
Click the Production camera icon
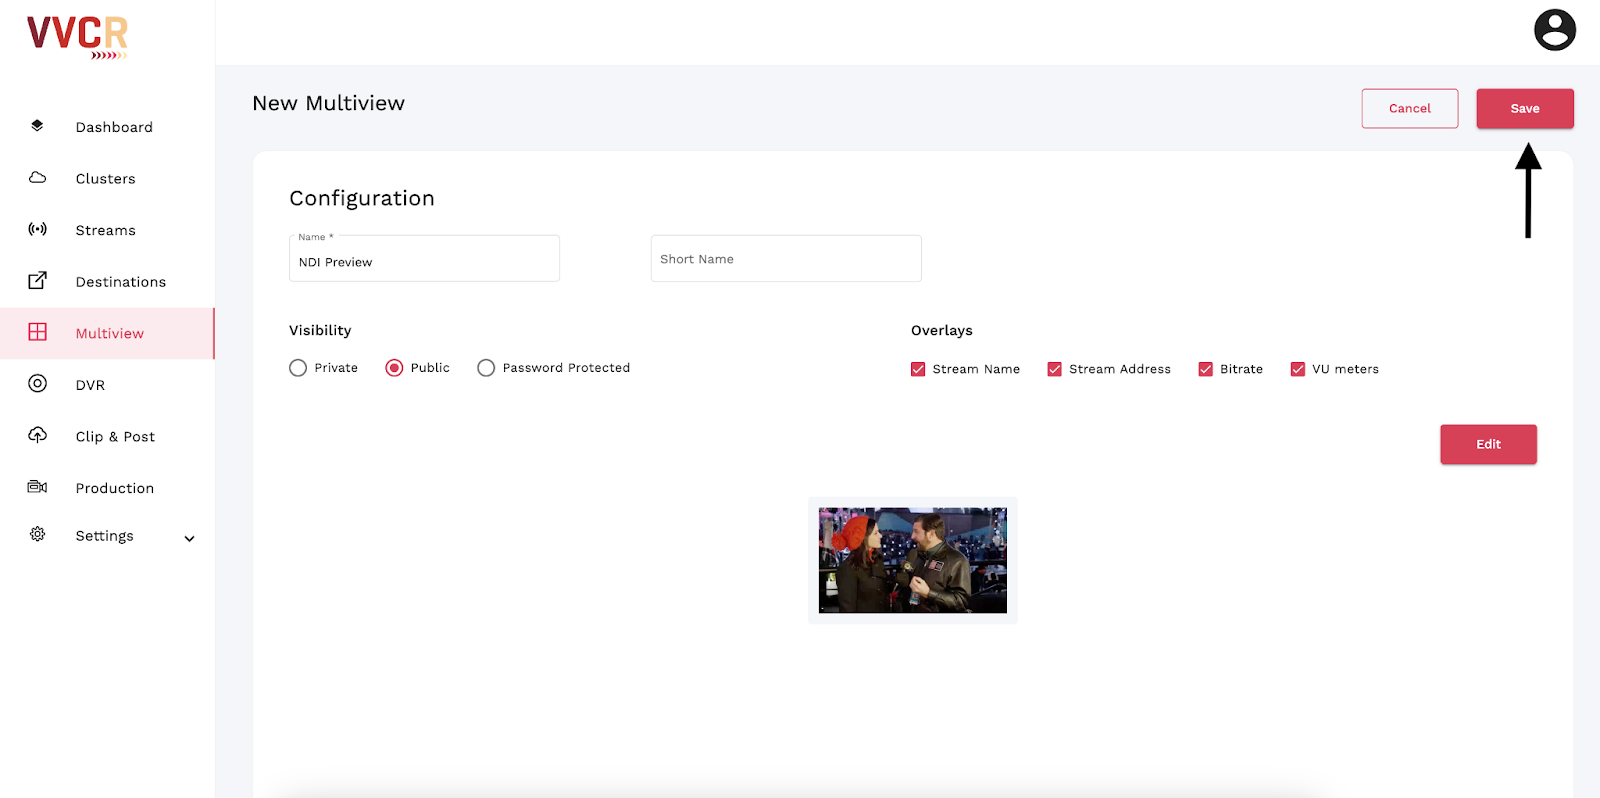point(37,487)
